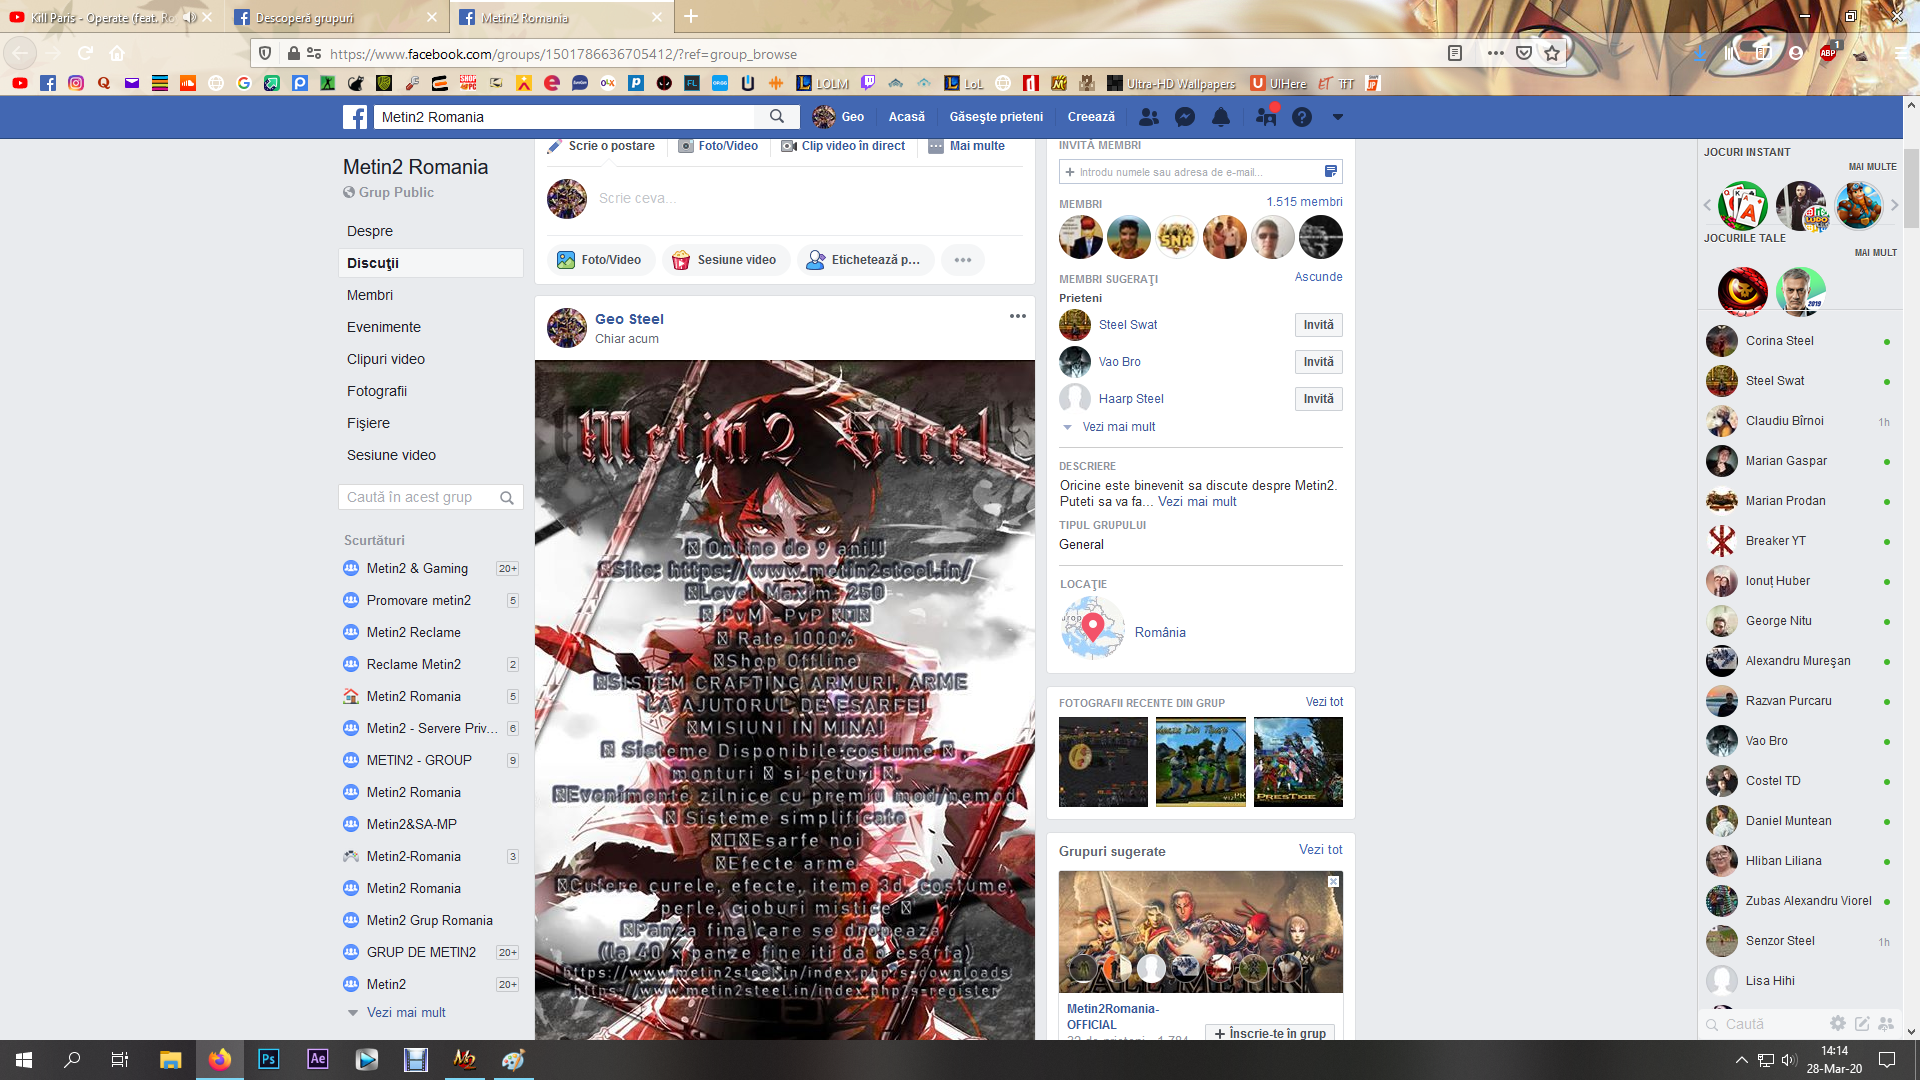1920x1080 pixels.
Task: Open account dropdown arrow in top bar
Action: pos(1337,117)
